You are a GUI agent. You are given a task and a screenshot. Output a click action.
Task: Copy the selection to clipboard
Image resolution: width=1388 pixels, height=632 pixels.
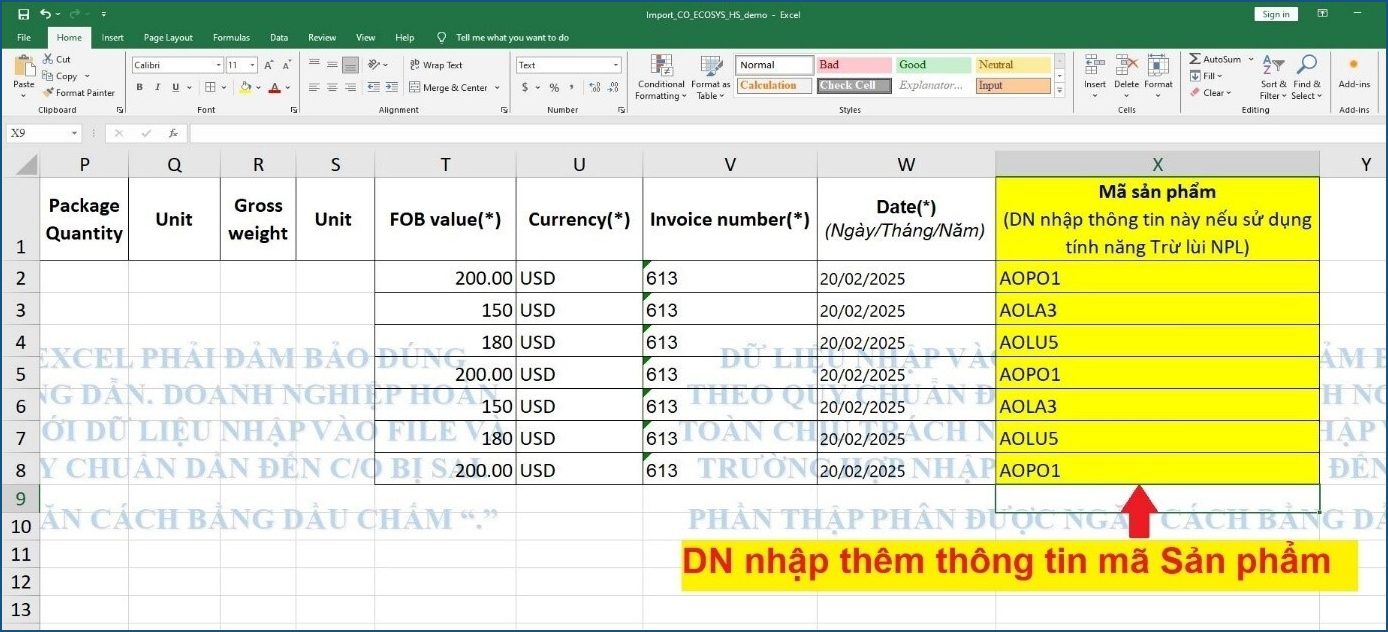[x=61, y=76]
